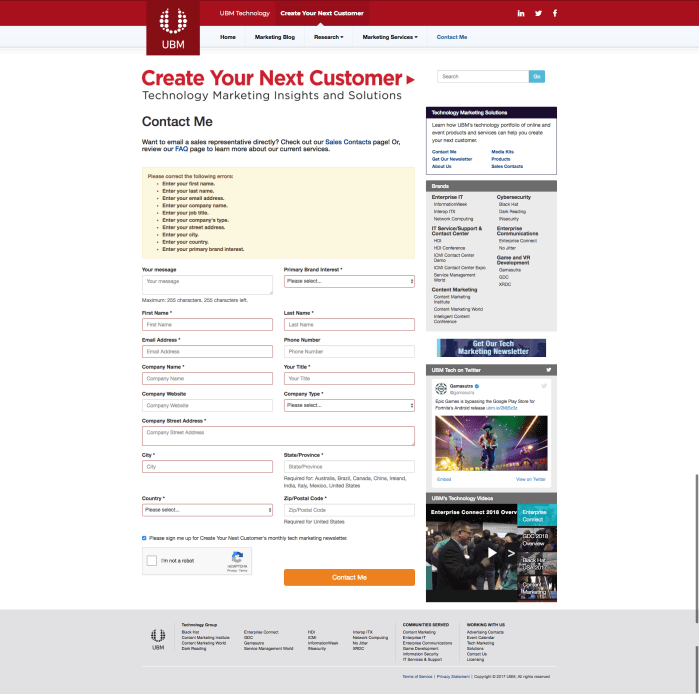Select the Black Hat USA video thumbnail
Screen dimensions: 699x694
tap(536, 565)
